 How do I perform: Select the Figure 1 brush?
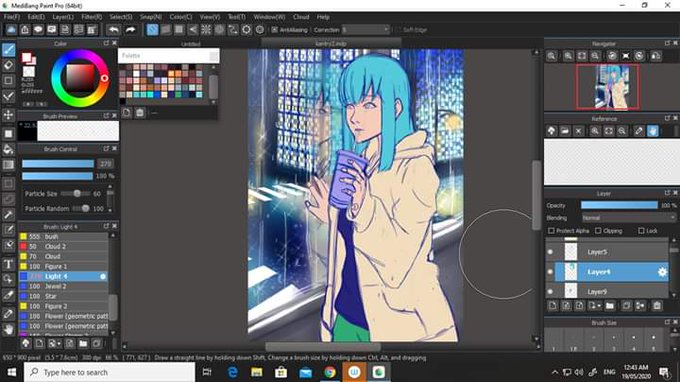[x=63, y=266]
